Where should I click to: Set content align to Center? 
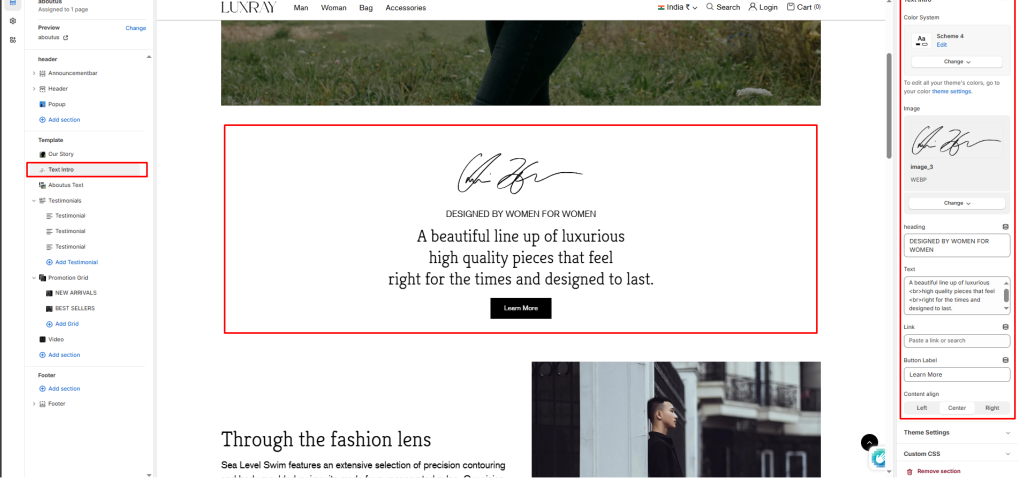[x=957, y=408]
